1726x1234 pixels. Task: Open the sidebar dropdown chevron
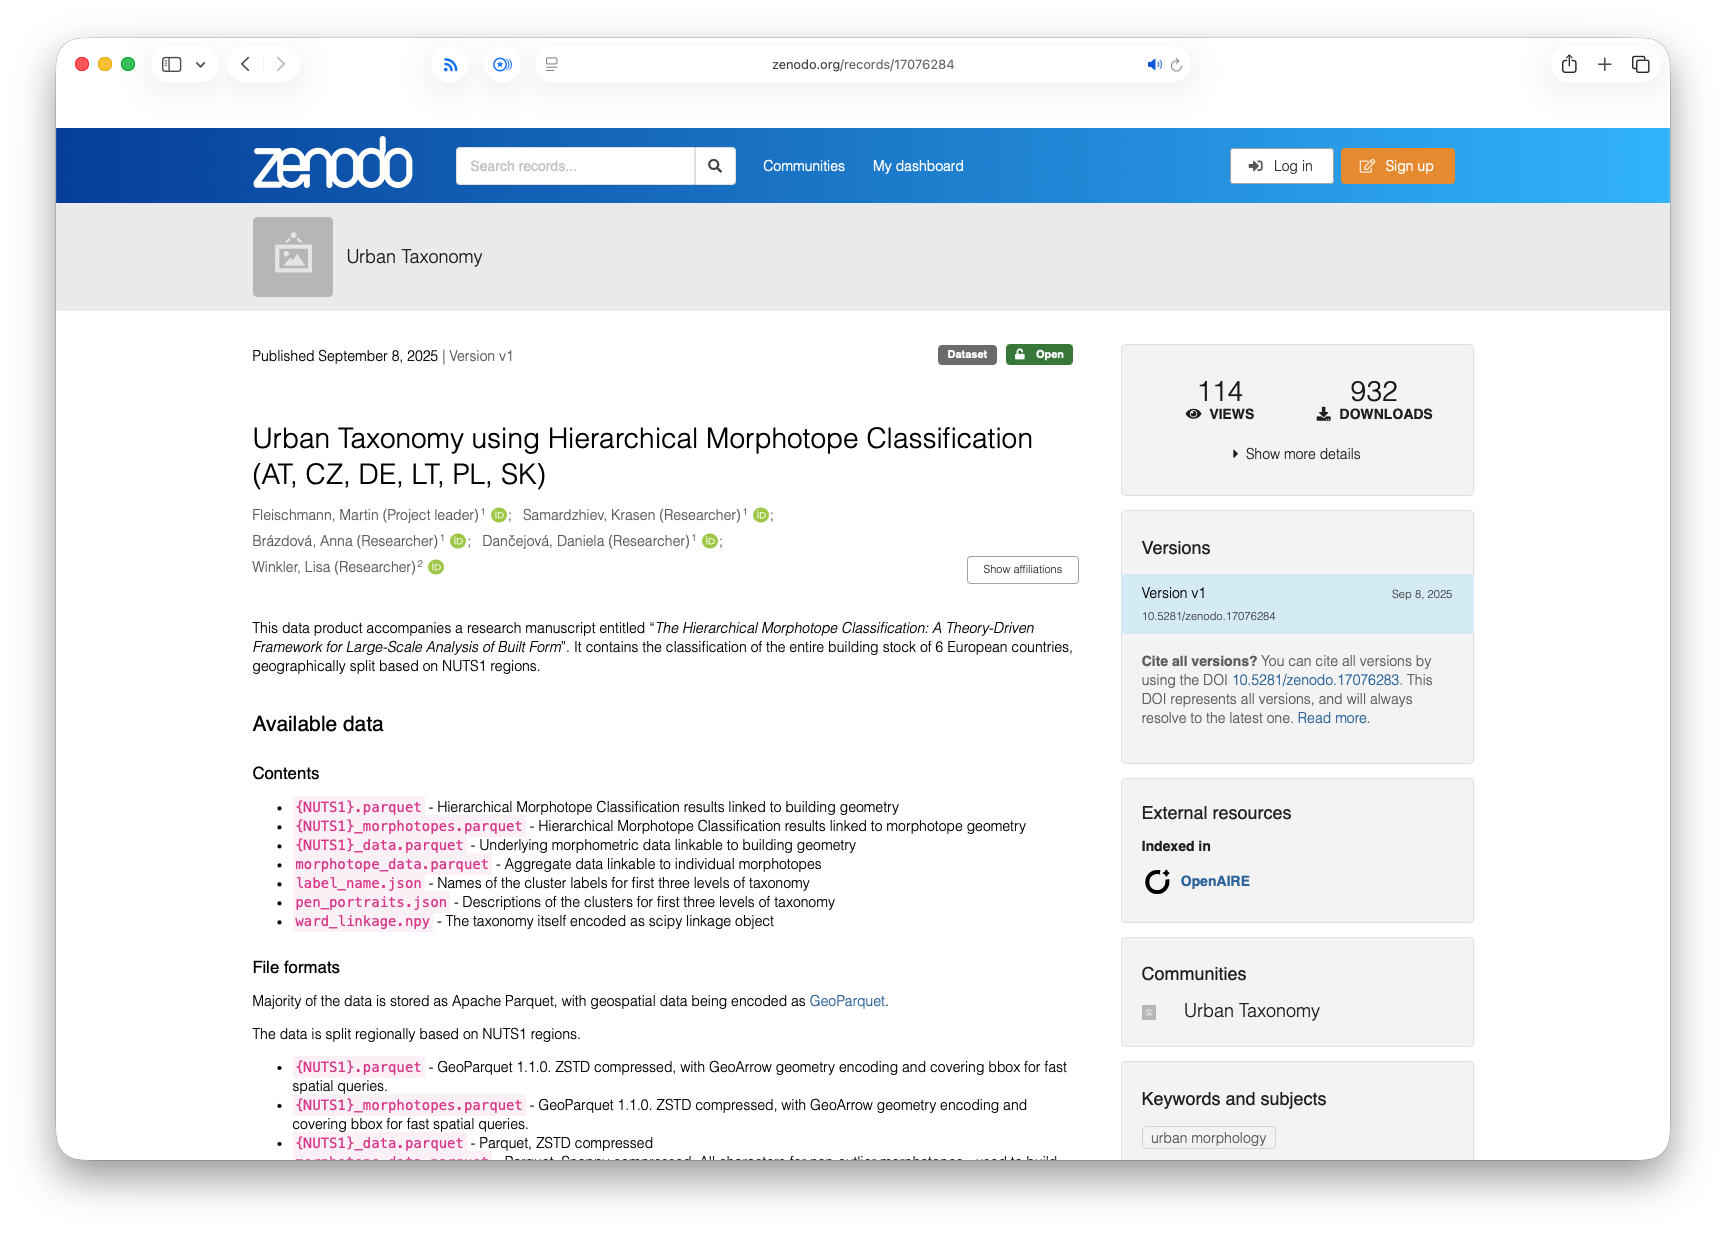[201, 65]
